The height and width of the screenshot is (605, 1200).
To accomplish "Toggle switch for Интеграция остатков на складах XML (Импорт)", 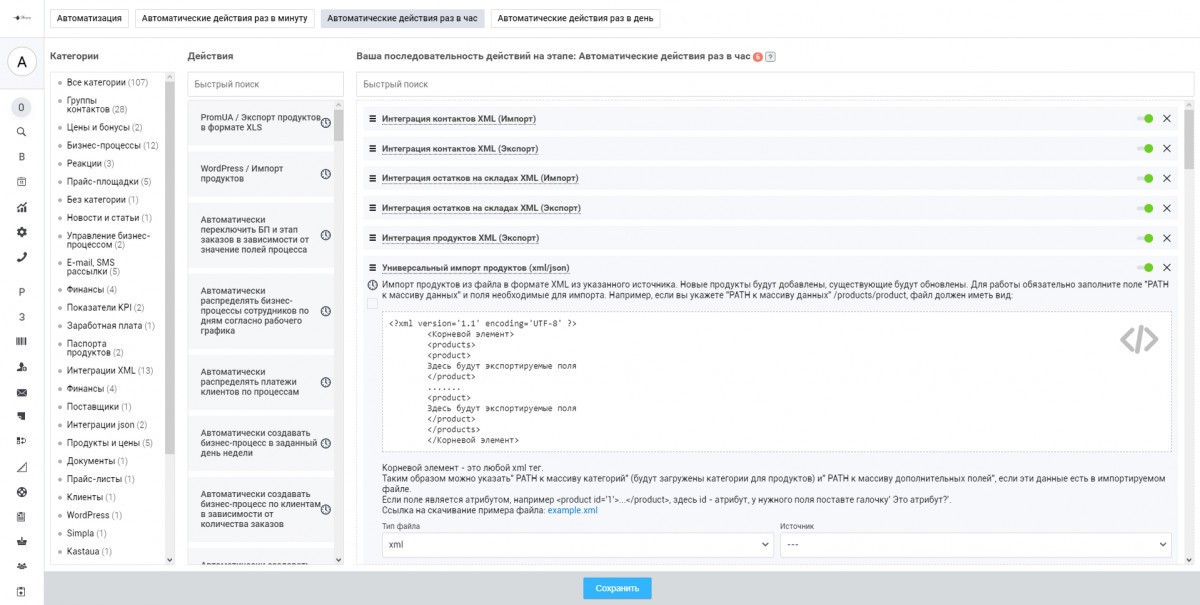I will tap(1145, 178).
